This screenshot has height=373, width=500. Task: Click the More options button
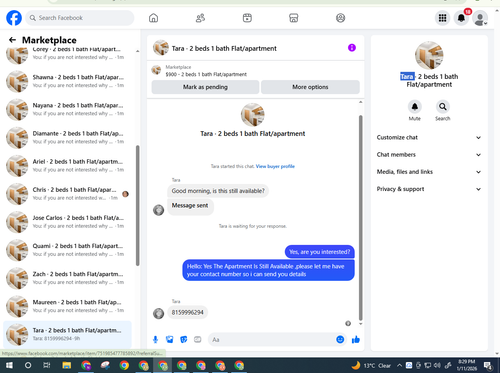point(310,87)
